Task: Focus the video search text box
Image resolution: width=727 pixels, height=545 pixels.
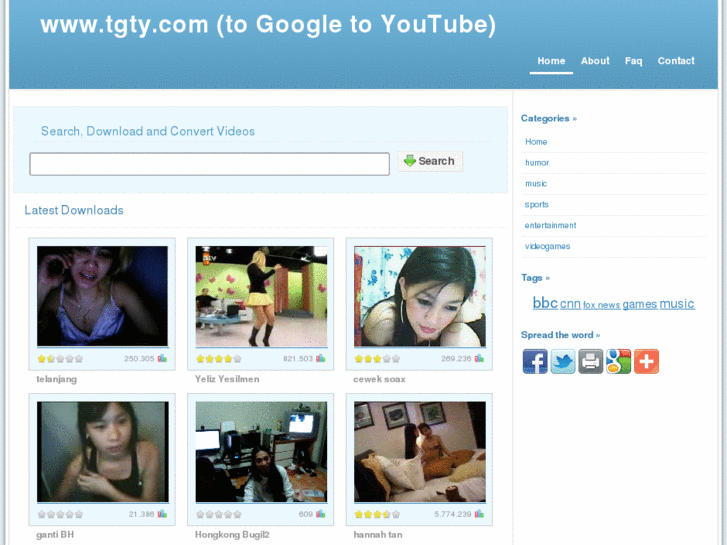Action: point(210,164)
